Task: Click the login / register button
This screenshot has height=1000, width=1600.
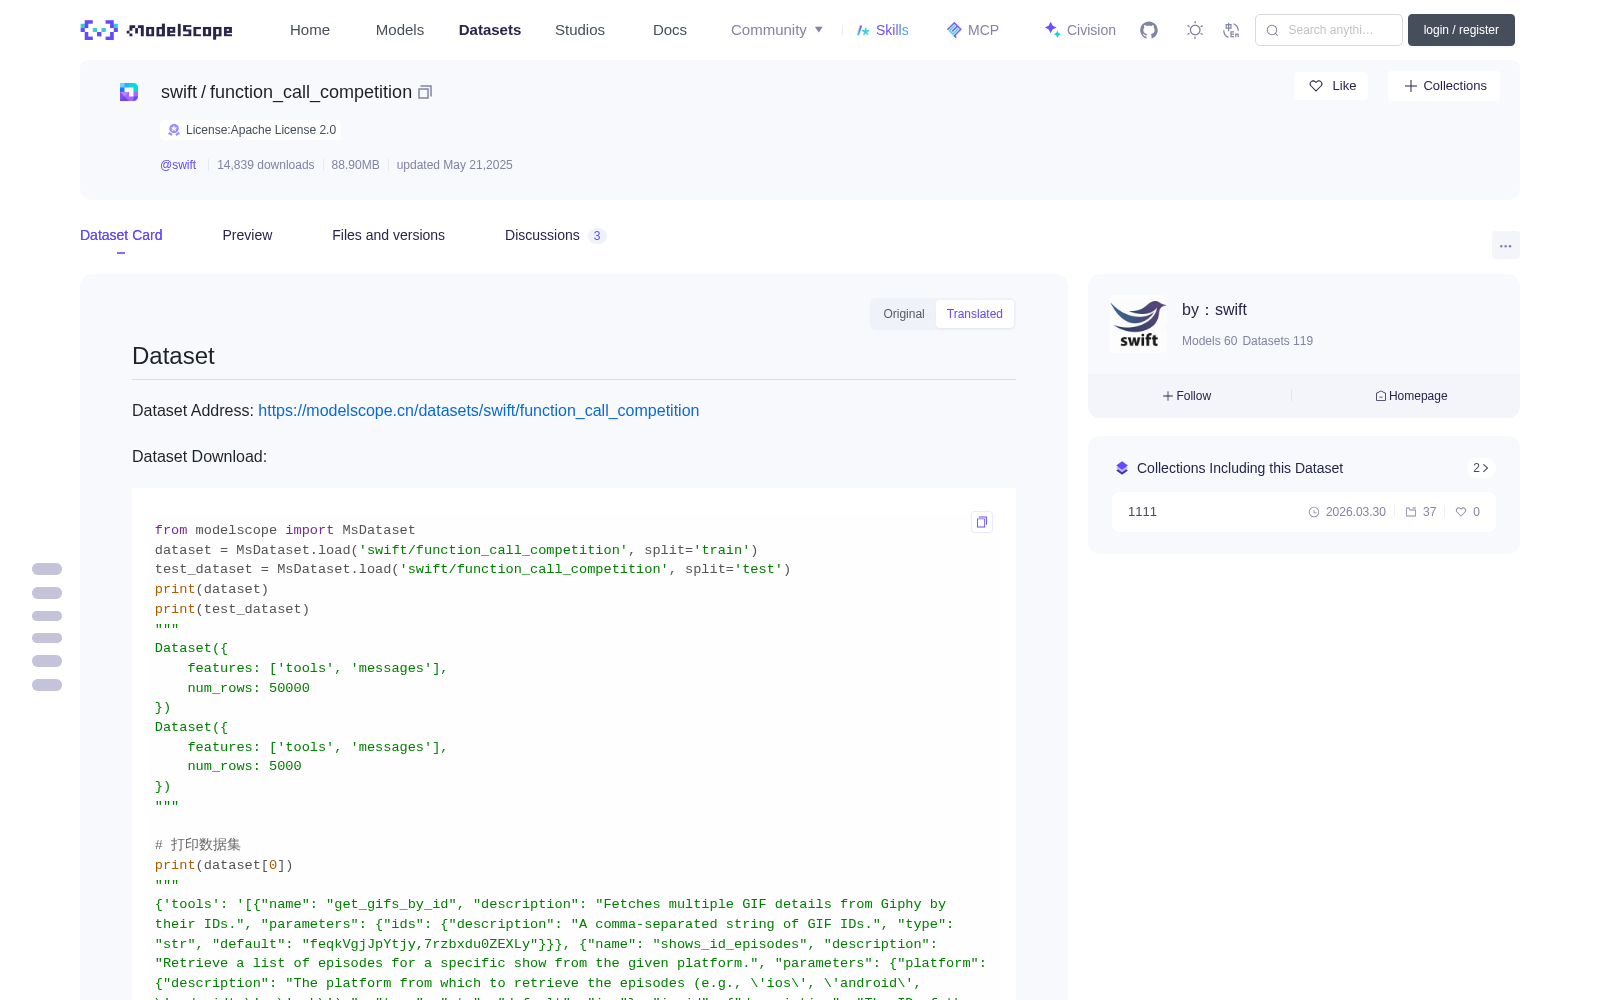Action: [x=1461, y=30]
